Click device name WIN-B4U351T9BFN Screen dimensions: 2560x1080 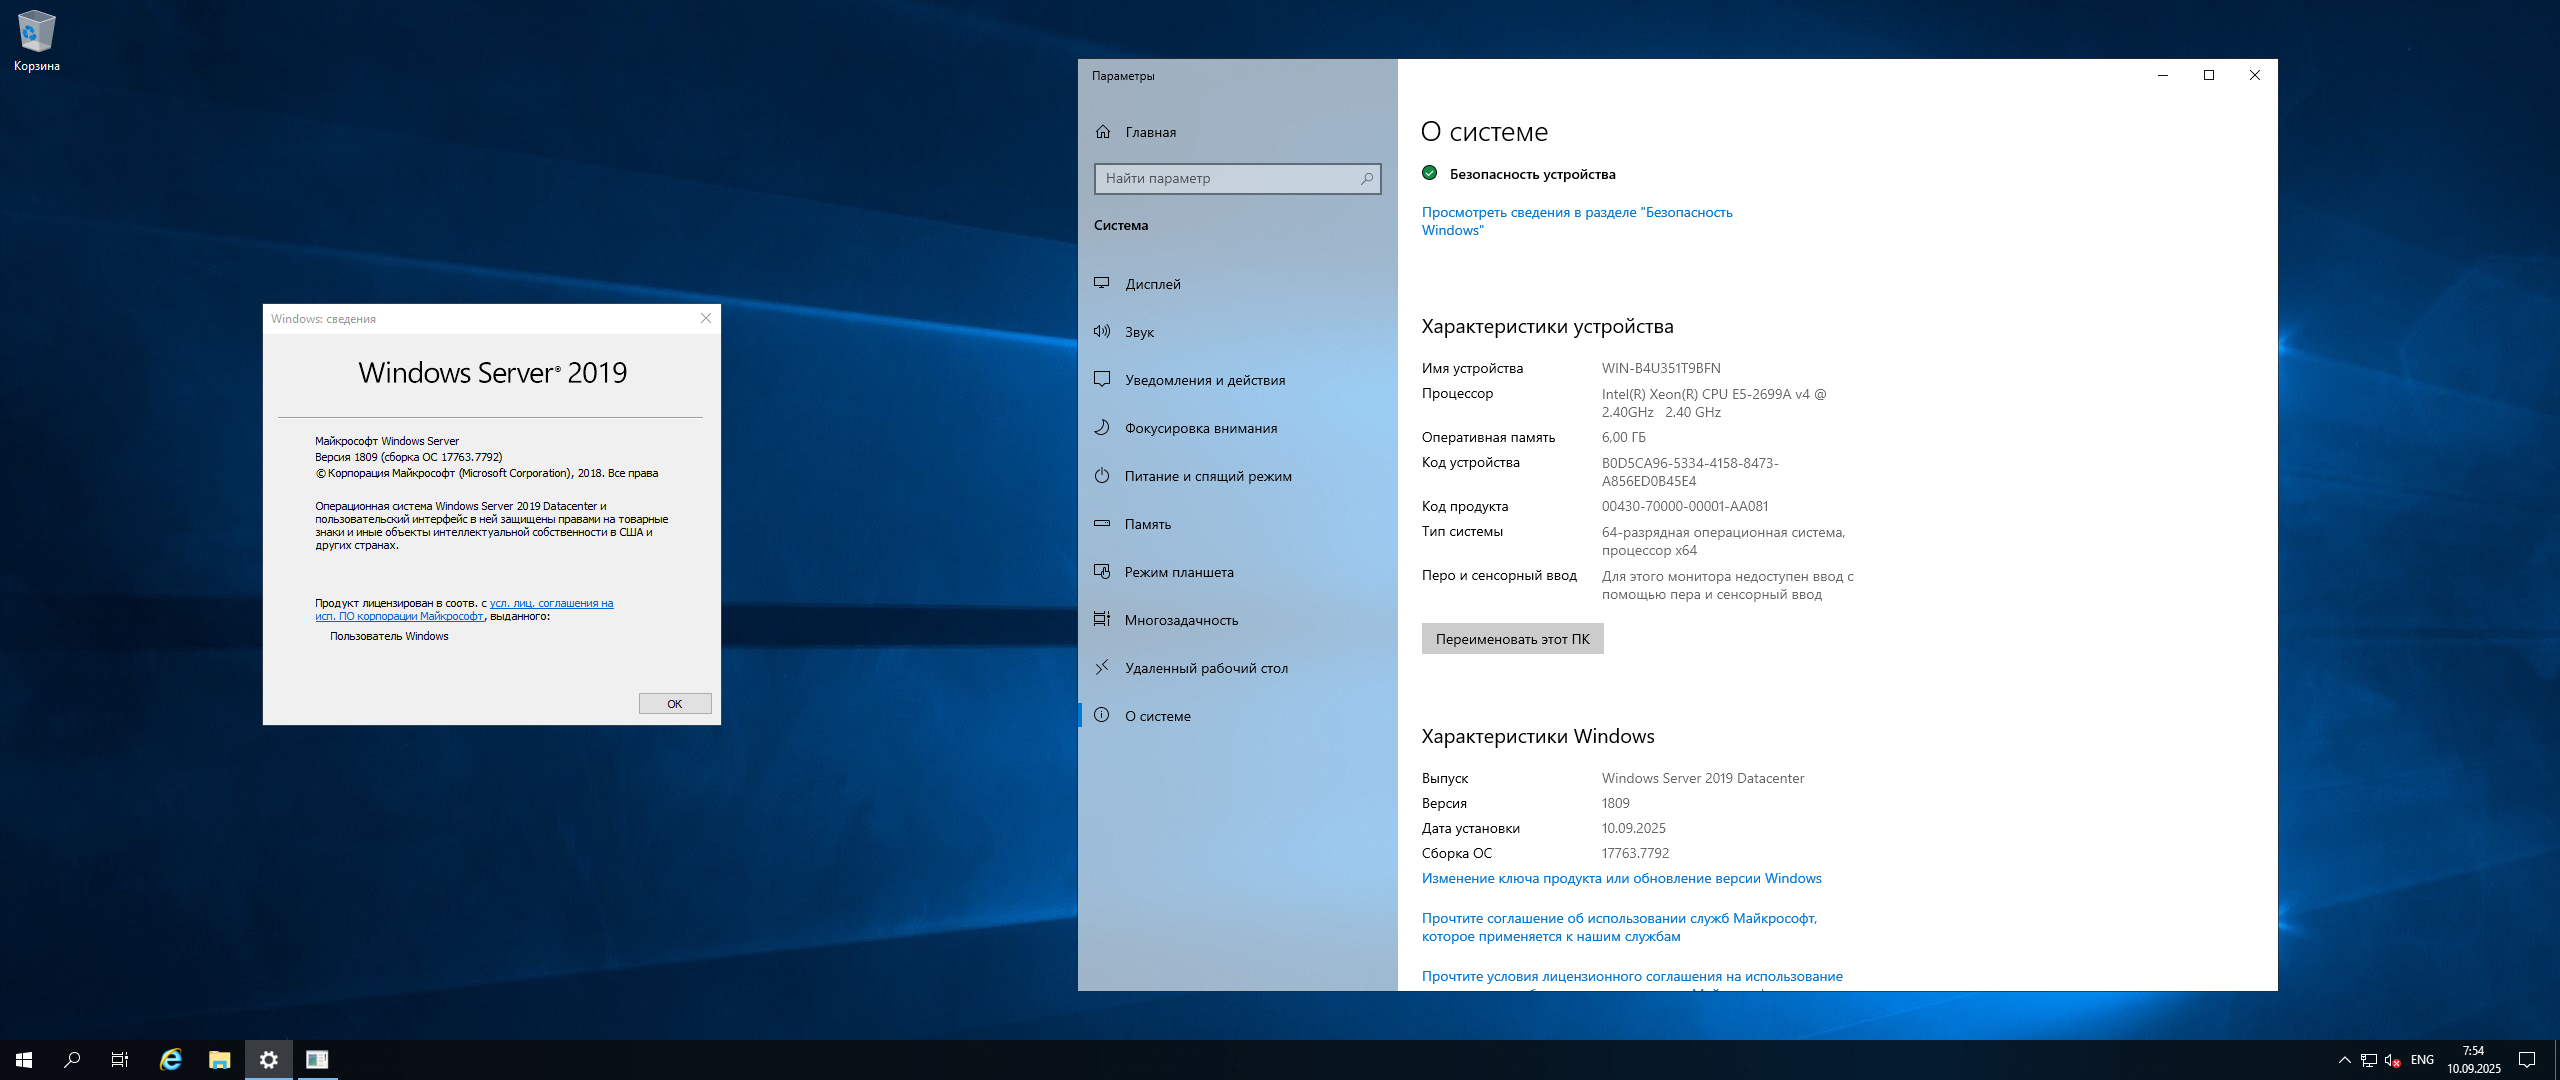[1661, 369]
